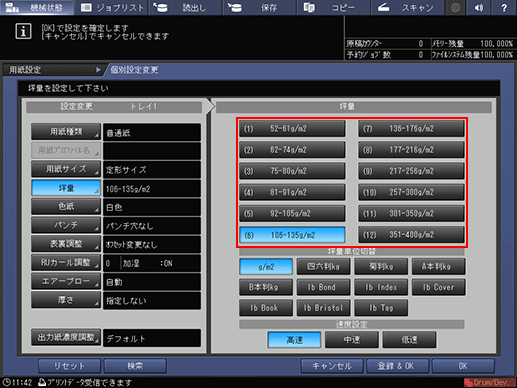Set speed to 低速 low speed
The width and height of the screenshot is (517, 388).
pyautogui.click(x=409, y=340)
